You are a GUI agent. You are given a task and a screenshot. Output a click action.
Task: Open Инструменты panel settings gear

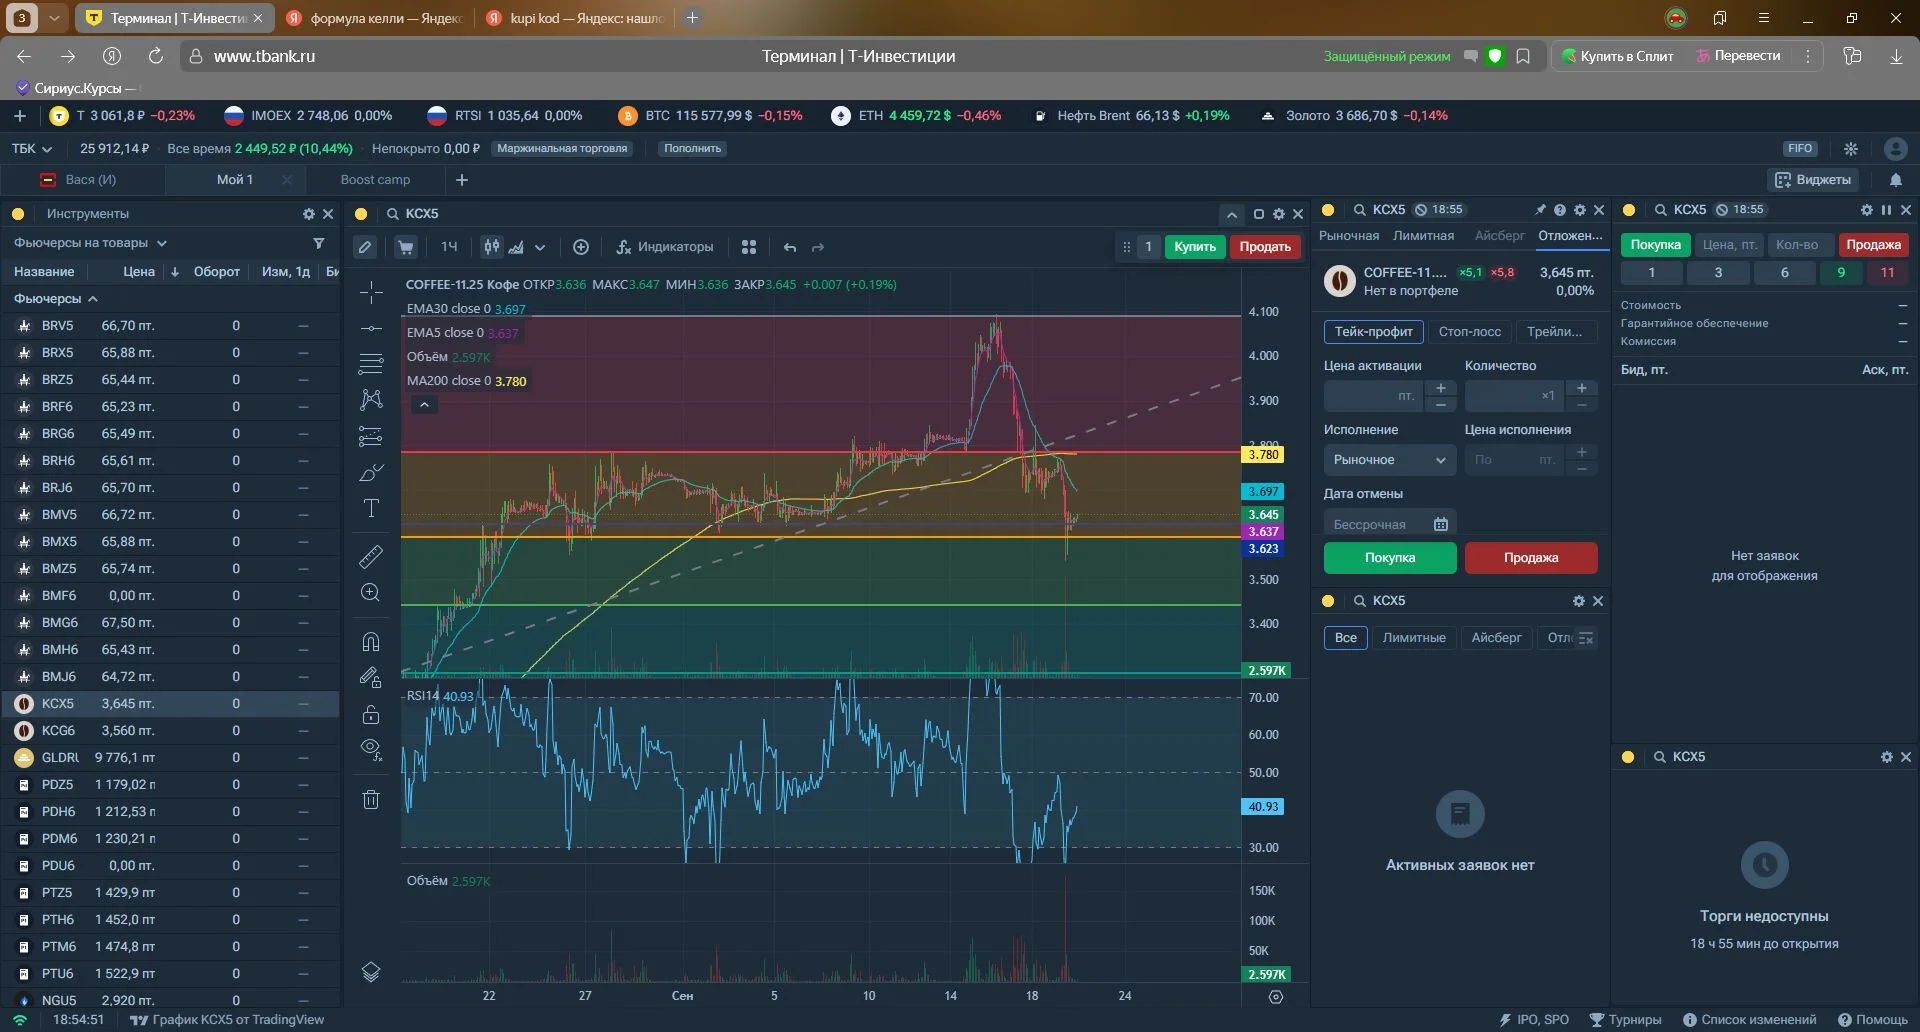coord(309,214)
